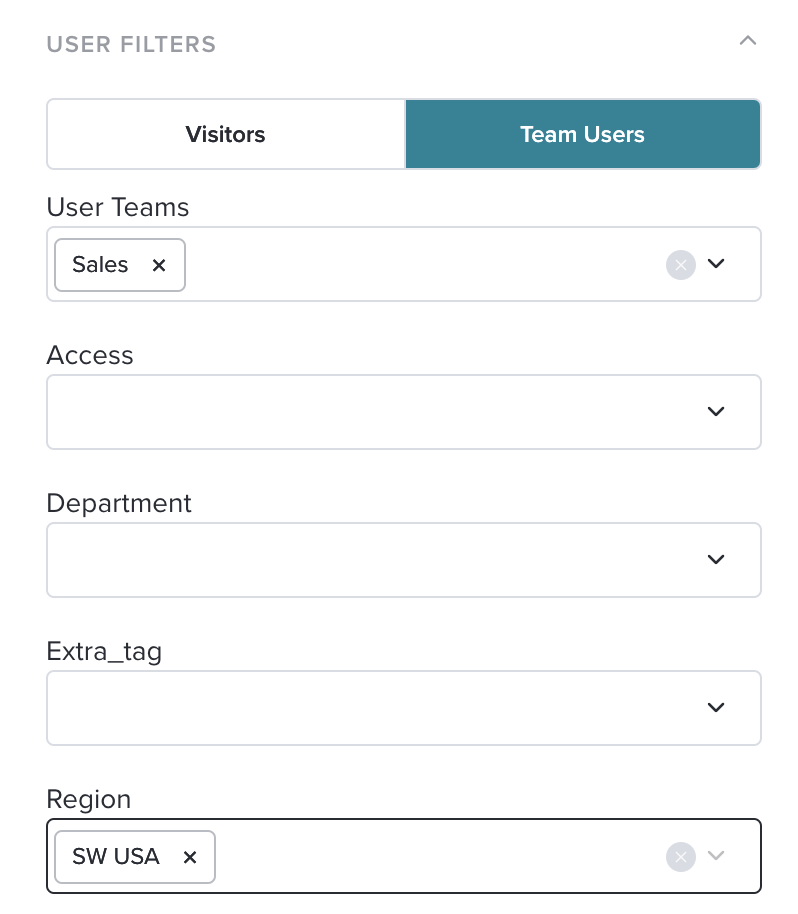798x914 pixels.
Task: Expand the Access dropdown chevron
Action: 716,412
